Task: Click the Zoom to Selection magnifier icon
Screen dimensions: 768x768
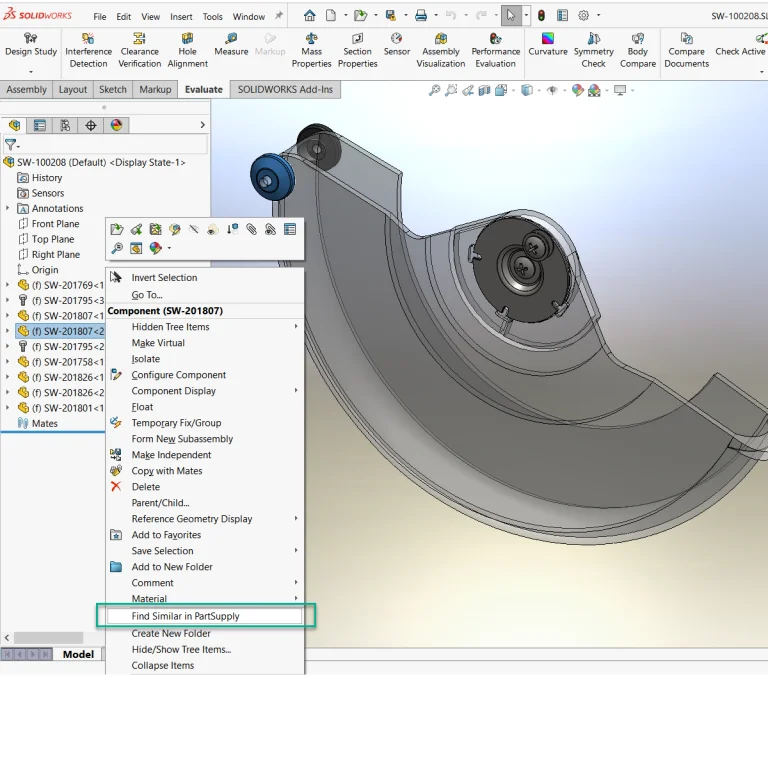Action: 117,248
